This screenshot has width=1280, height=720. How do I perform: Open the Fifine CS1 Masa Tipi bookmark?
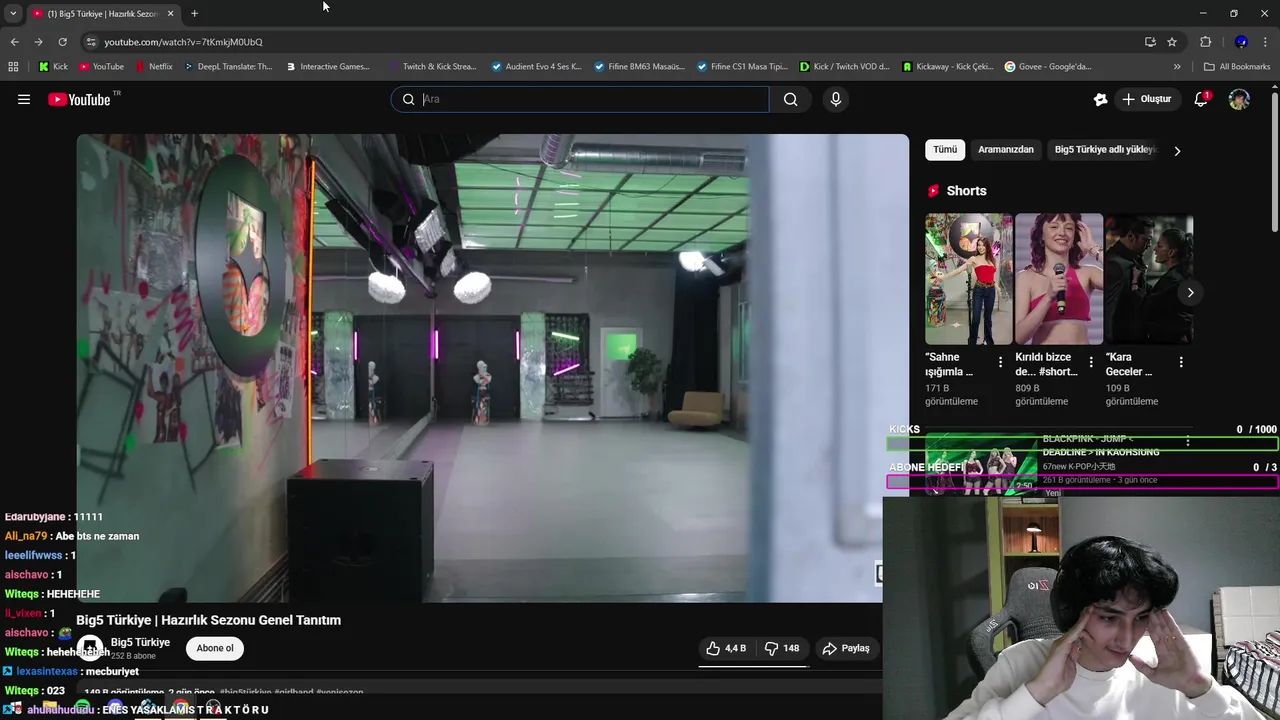click(x=742, y=67)
